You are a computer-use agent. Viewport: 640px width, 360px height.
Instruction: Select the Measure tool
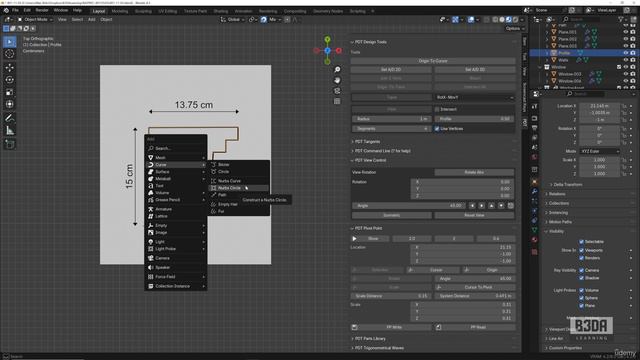[x=10, y=131]
